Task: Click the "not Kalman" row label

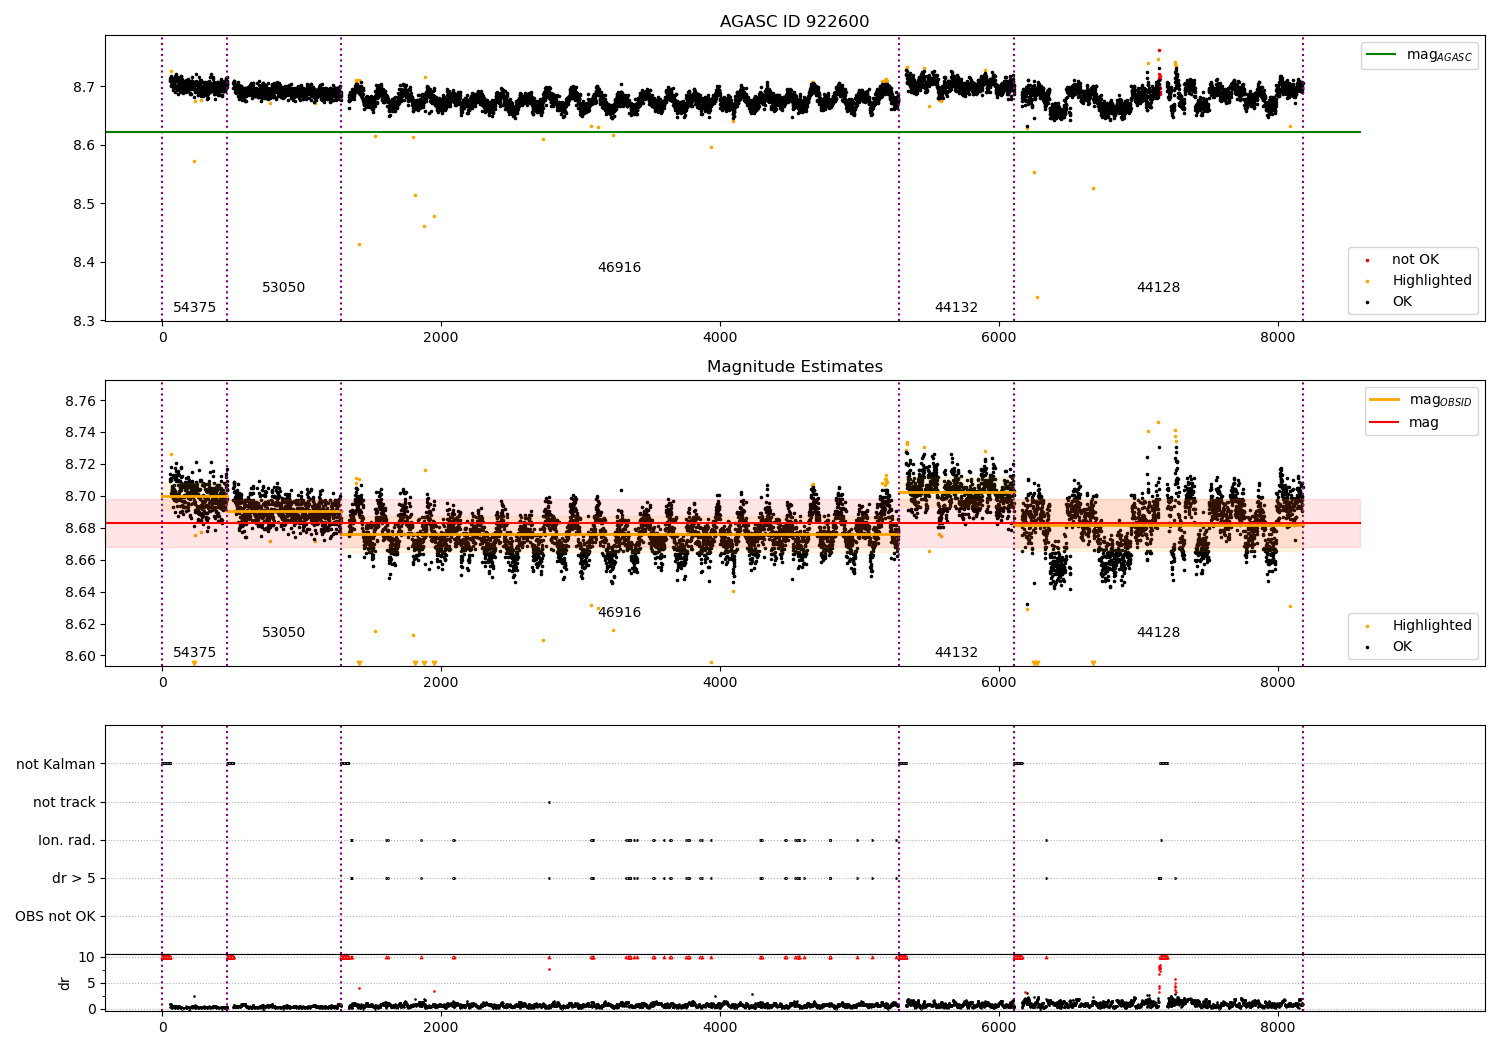Action: [x=56, y=764]
